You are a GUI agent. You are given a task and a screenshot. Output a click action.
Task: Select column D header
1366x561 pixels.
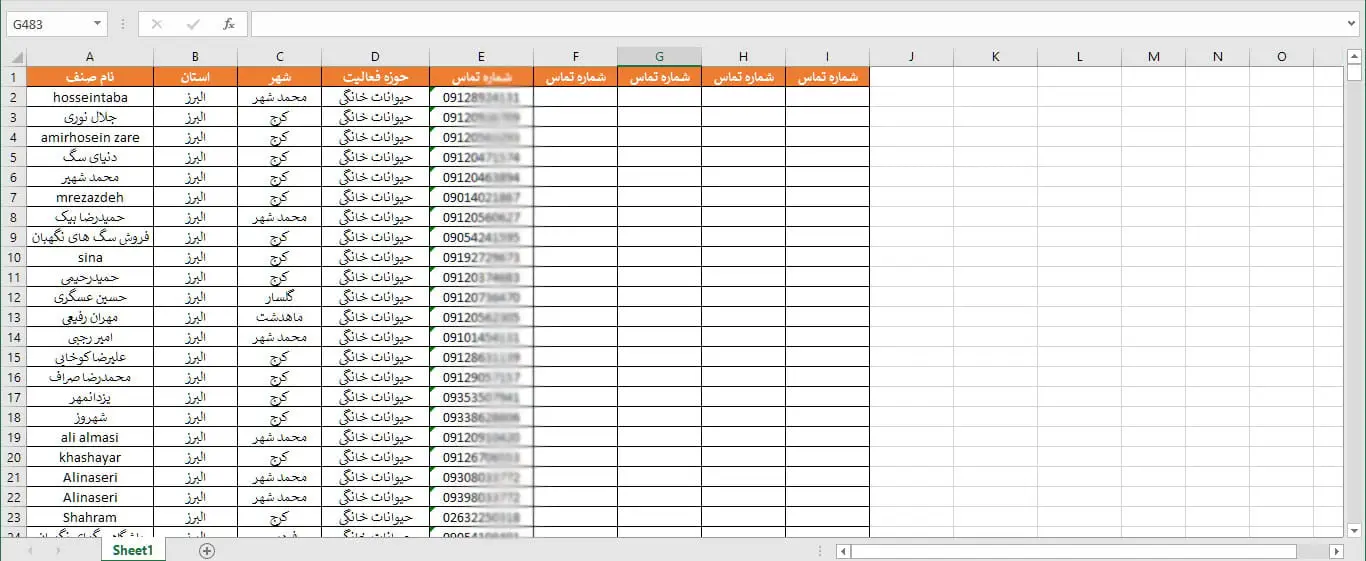pyautogui.click(x=375, y=57)
